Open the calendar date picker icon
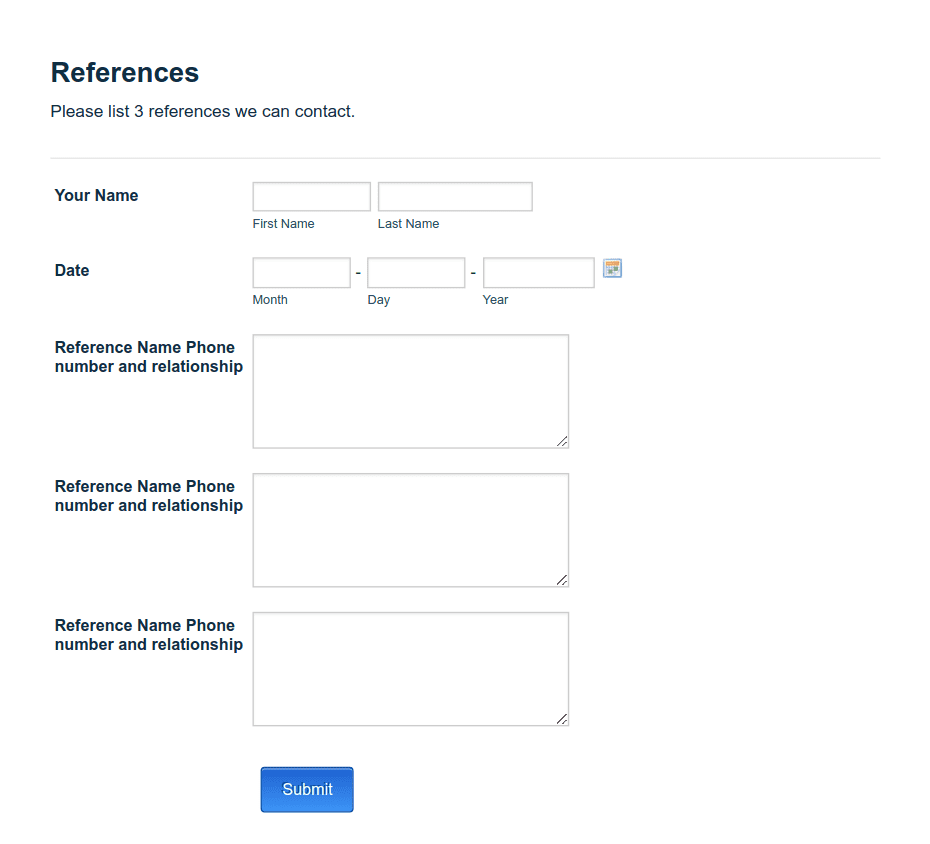Image resolution: width=930 pixels, height=844 pixels. pyautogui.click(x=611, y=268)
